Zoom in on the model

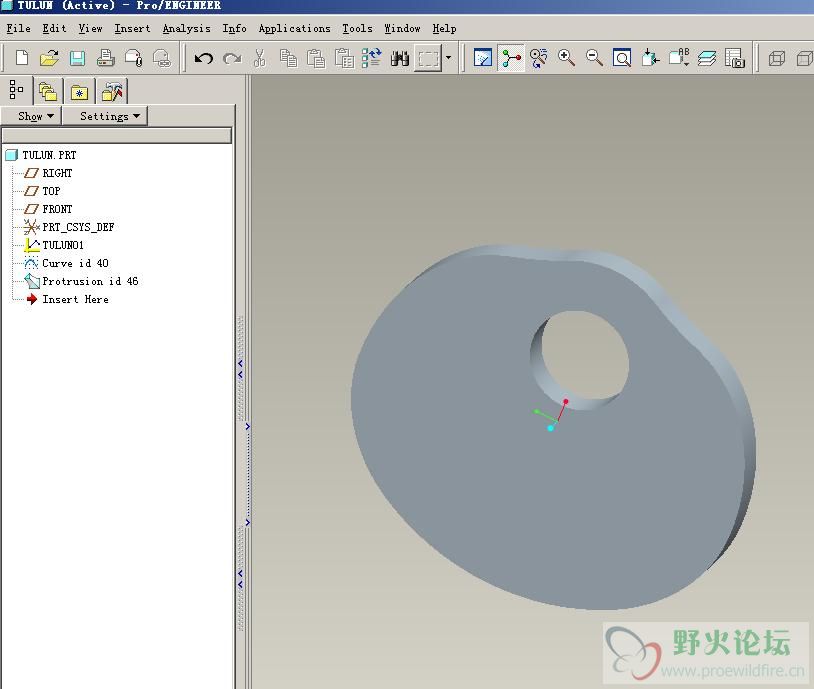(566, 58)
